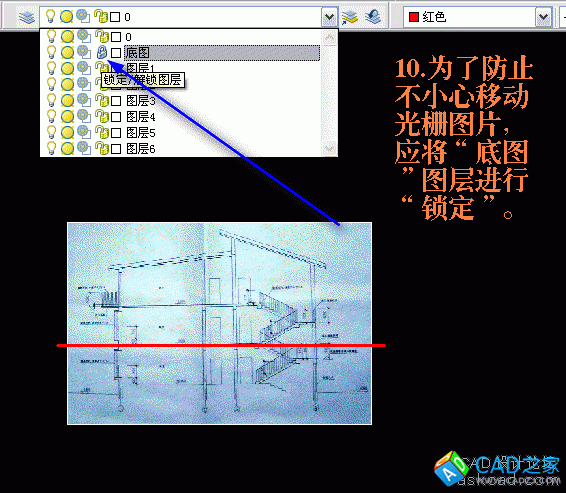Viewport: 566px width, 493px height.
Task: Expand the layer list dropdown arrow
Action: (x=329, y=17)
